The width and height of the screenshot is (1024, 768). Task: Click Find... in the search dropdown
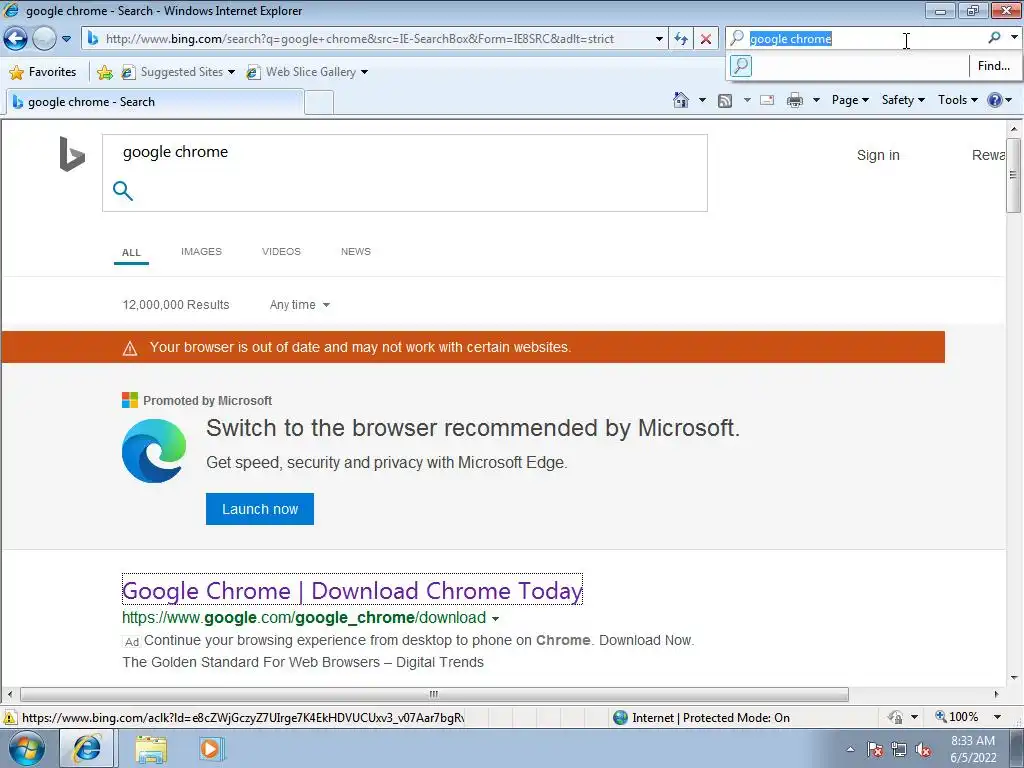[993, 66]
